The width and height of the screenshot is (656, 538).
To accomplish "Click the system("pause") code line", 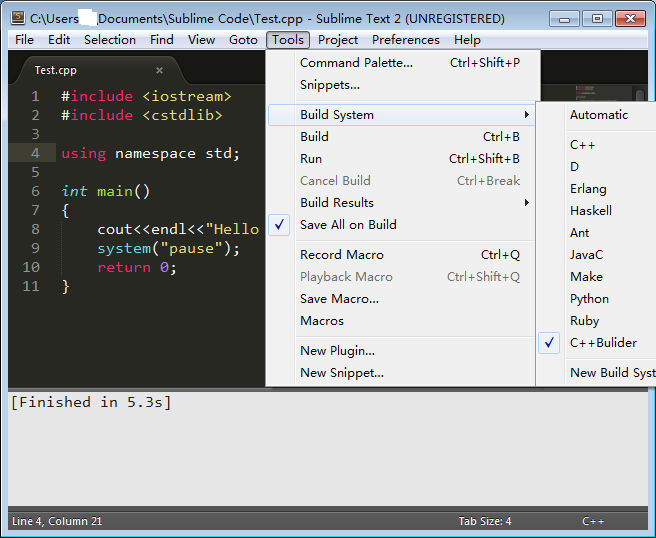I will [x=169, y=249].
